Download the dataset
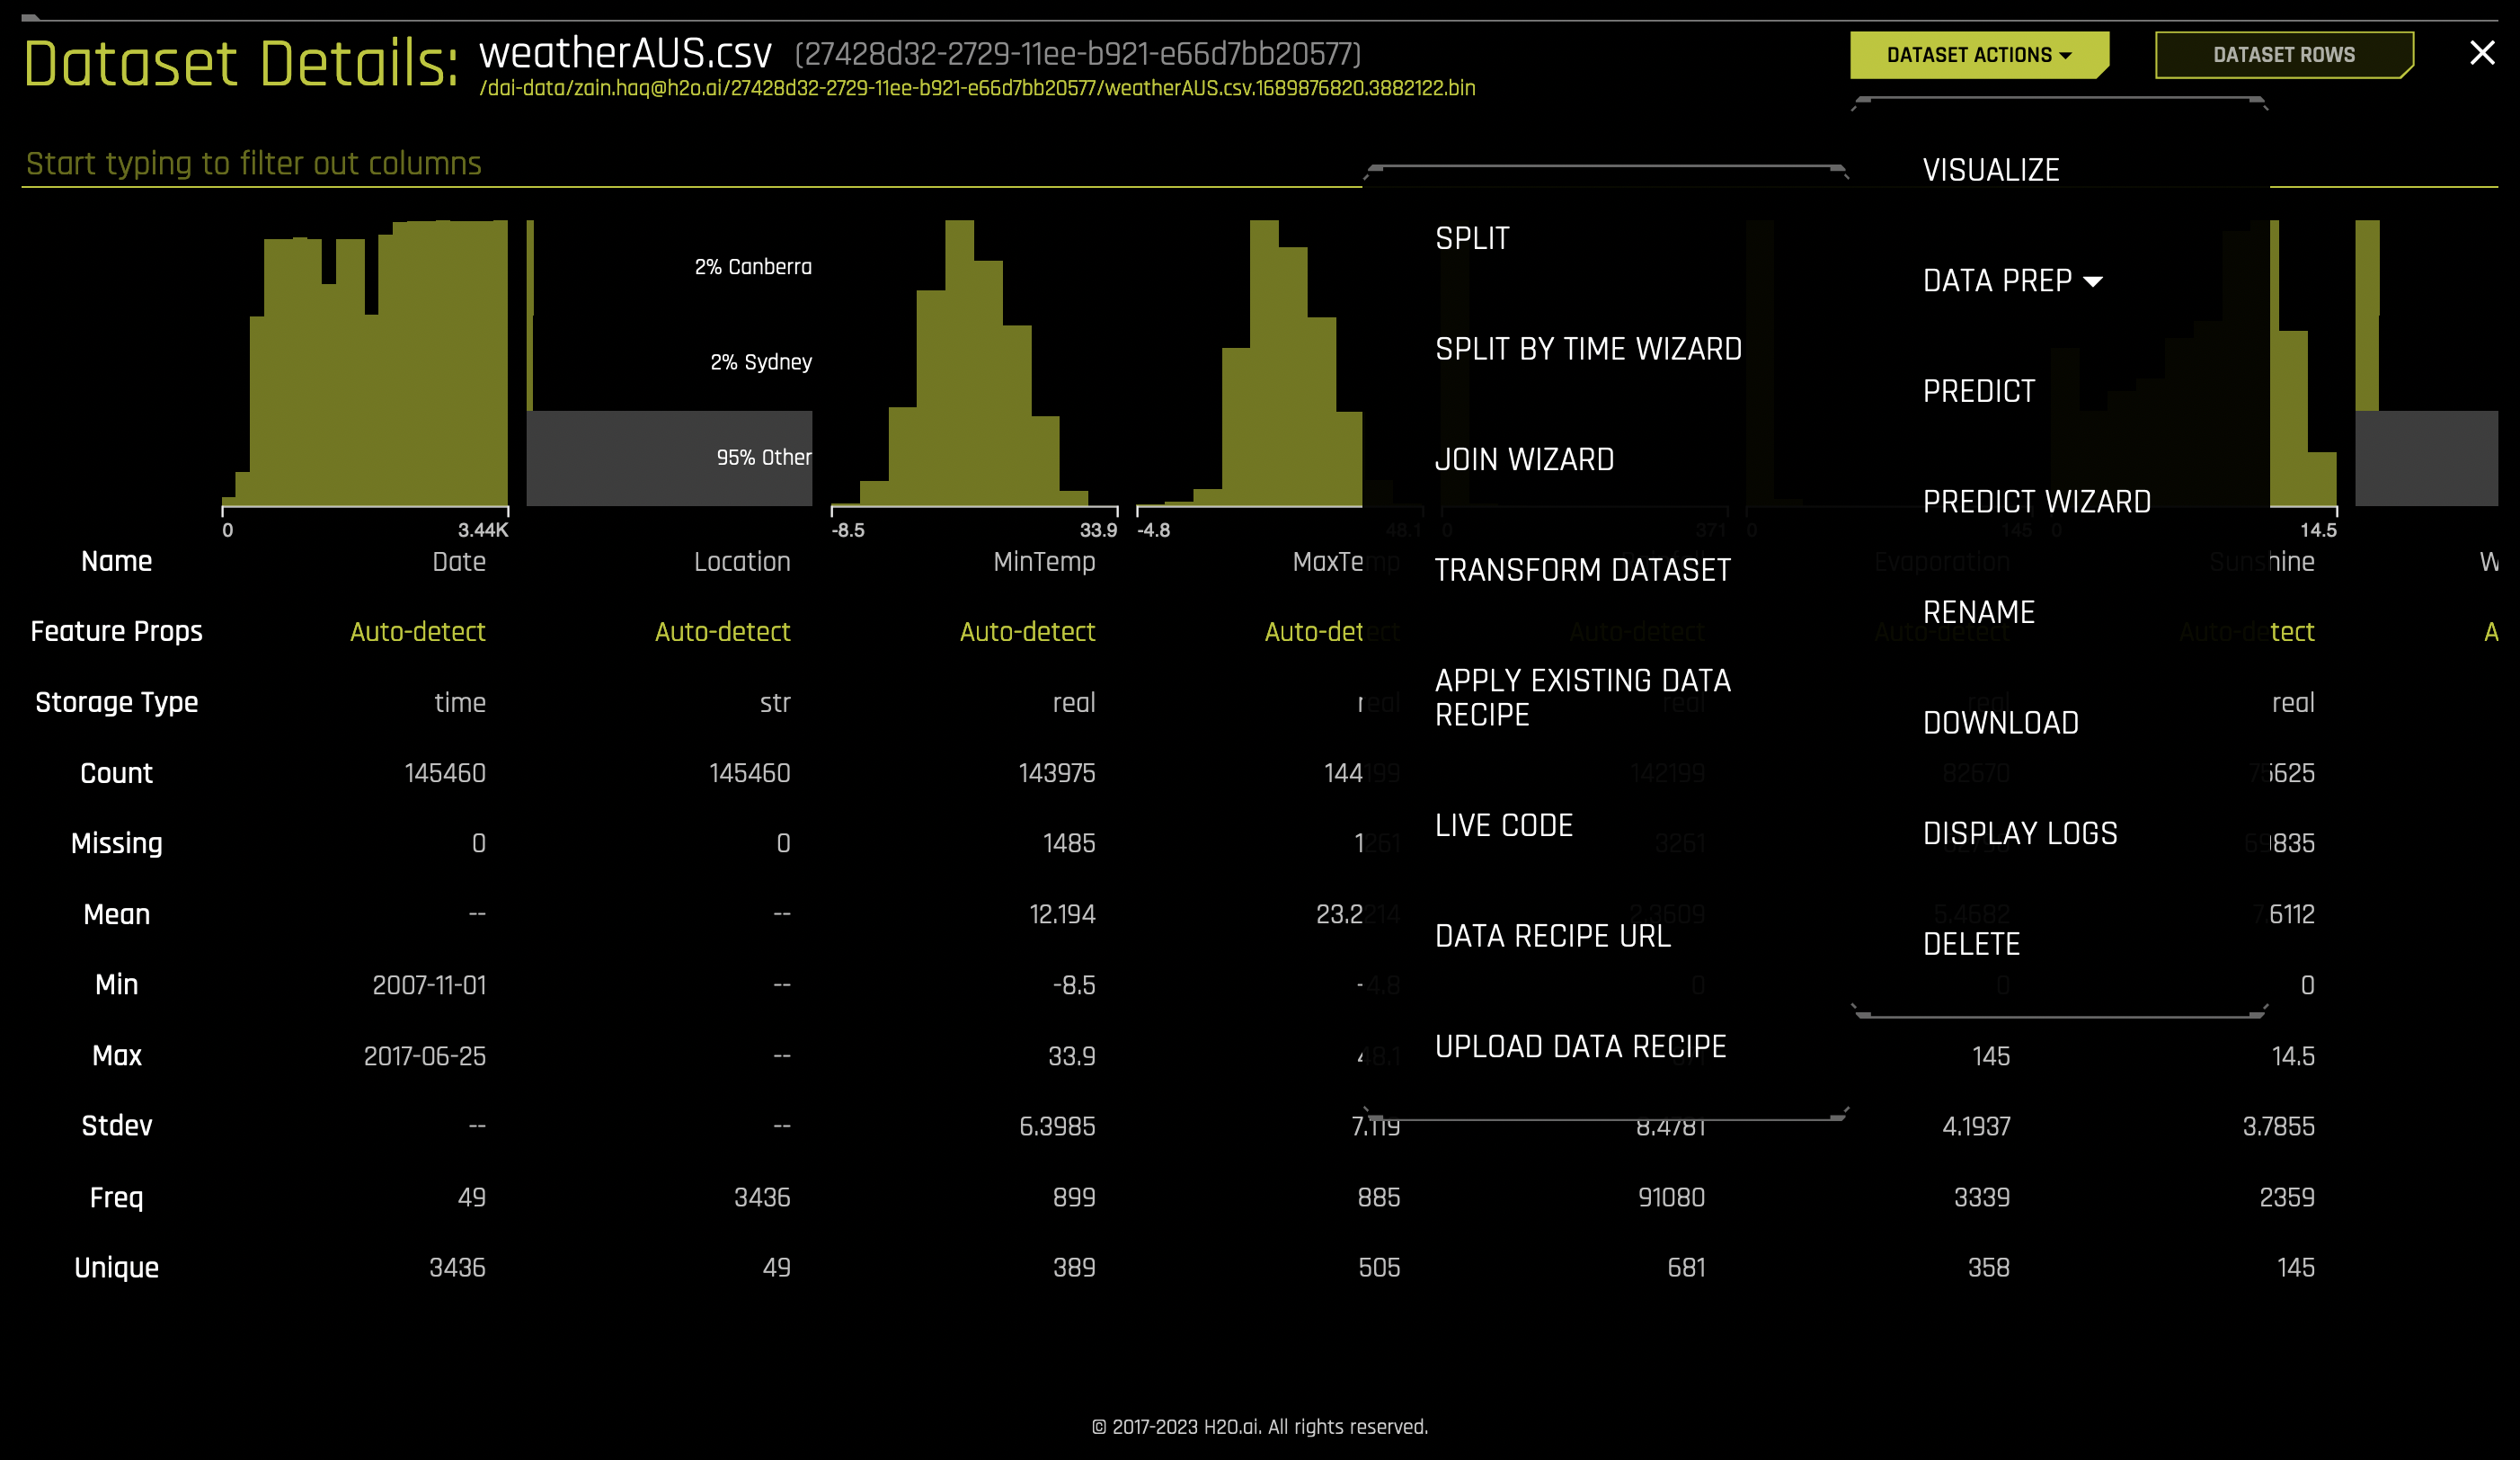Image resolution: width=2520 pixels, height=1460 pixels. click(2001, 722)
